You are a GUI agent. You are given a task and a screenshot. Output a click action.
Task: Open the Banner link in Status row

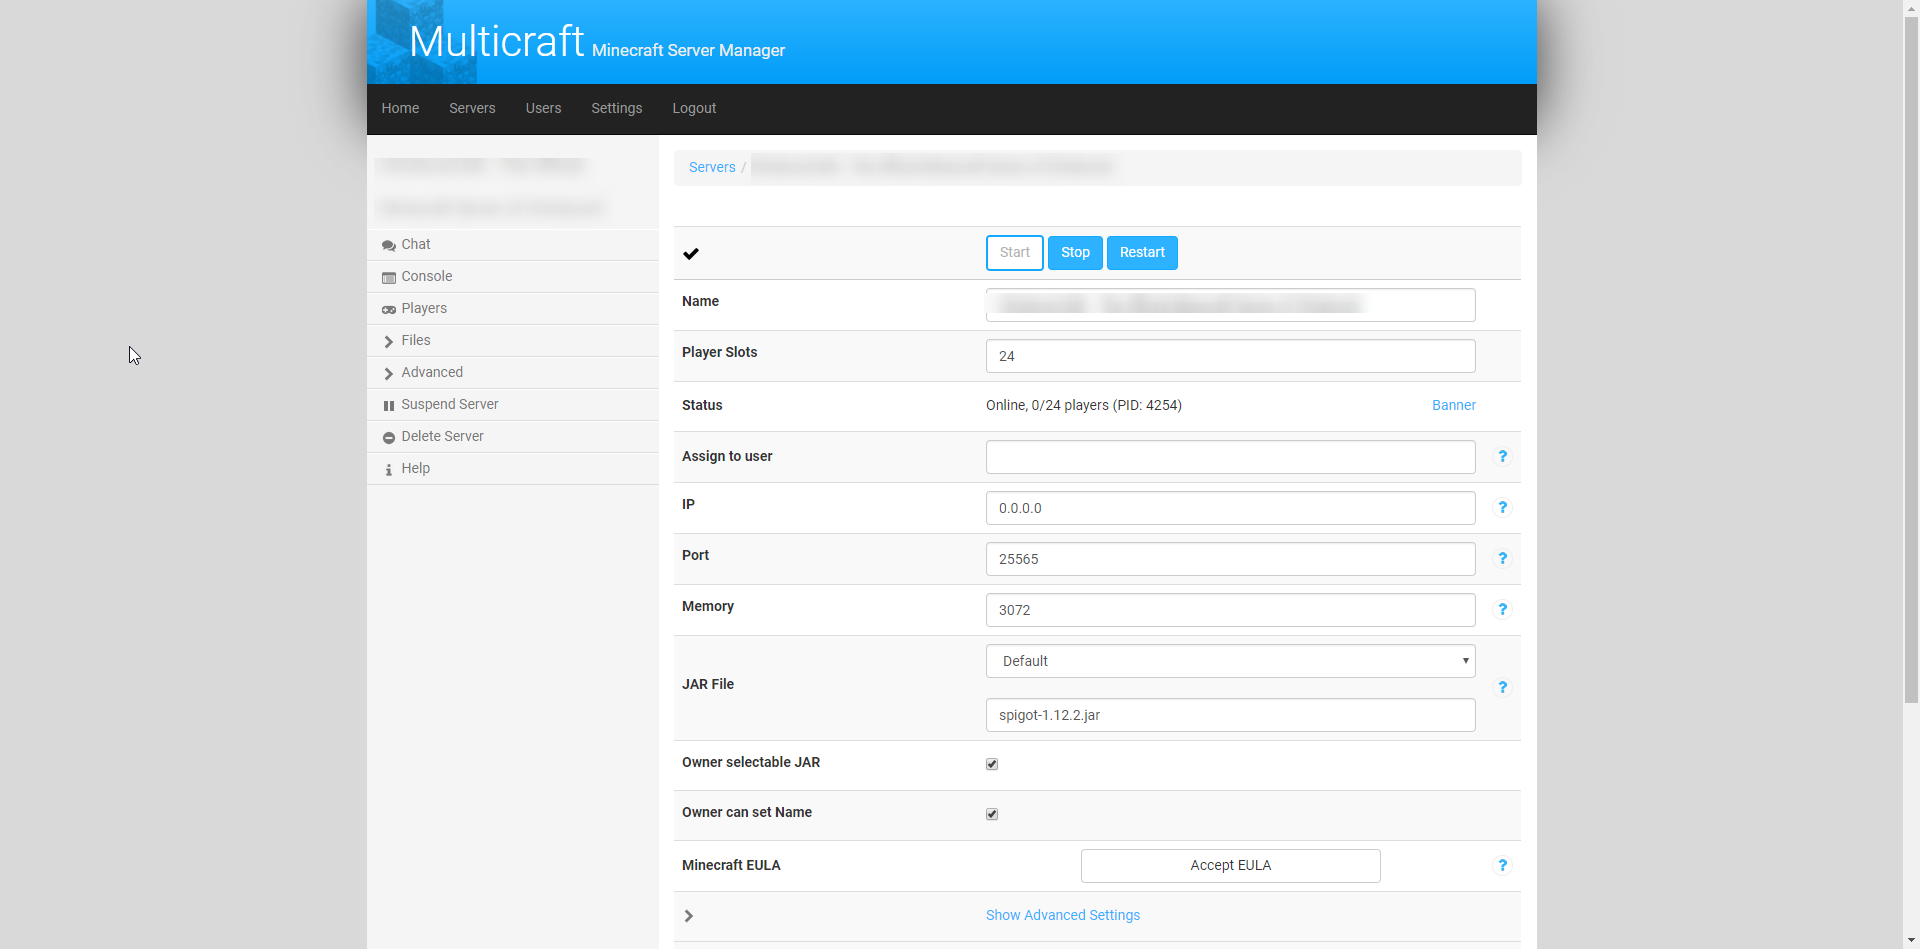[x=1453, y=405]
